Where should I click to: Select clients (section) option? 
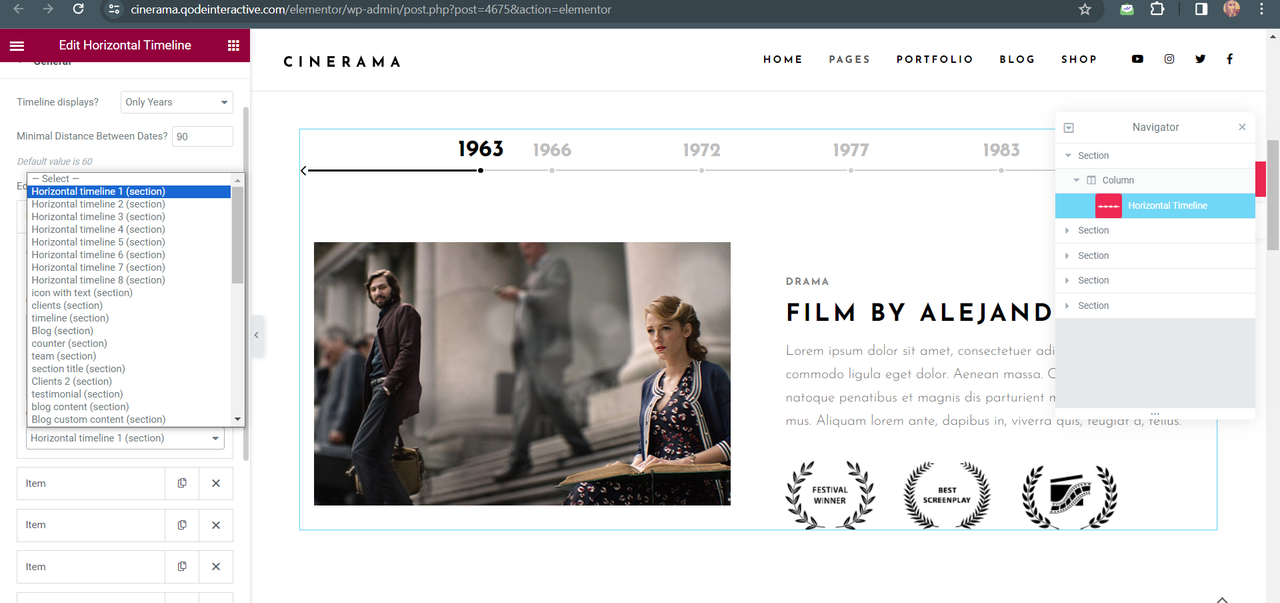(x=130, y=305)
